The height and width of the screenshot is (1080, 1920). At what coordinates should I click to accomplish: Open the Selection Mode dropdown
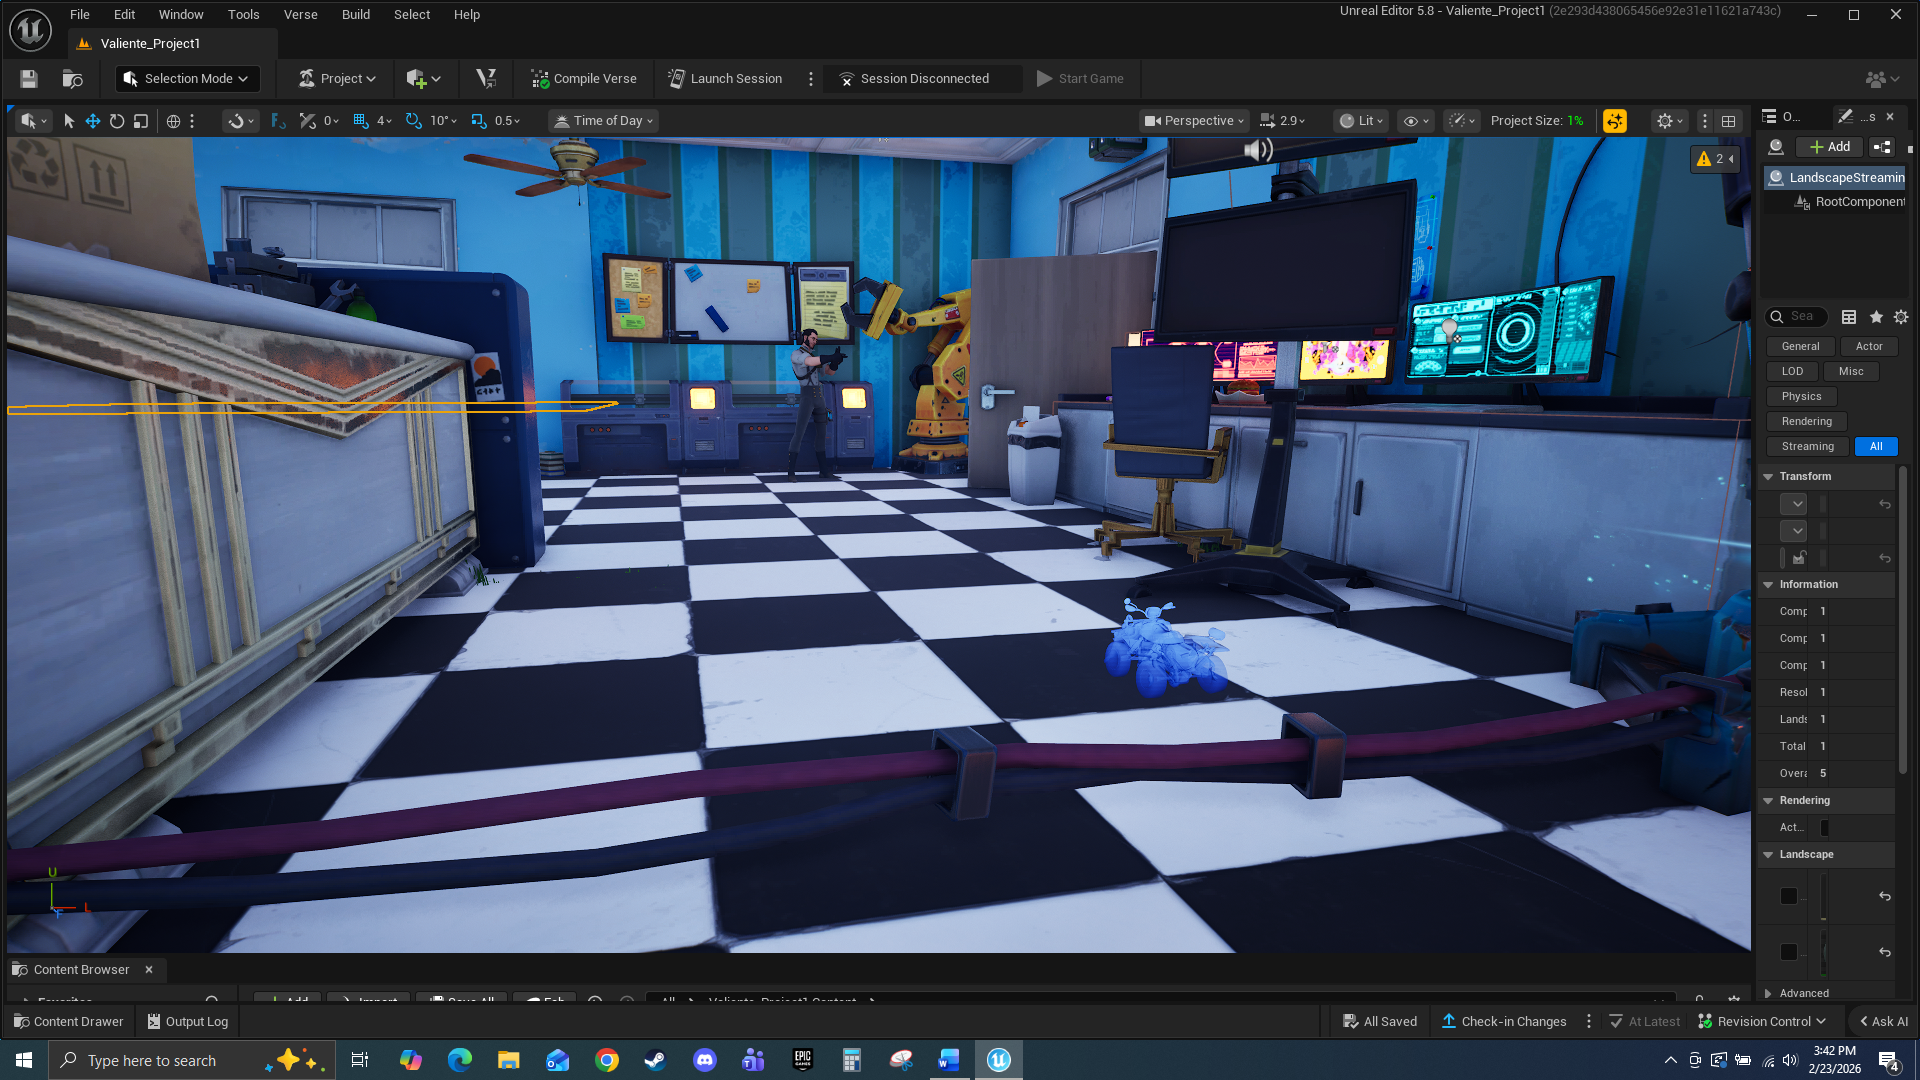[188, 79]
